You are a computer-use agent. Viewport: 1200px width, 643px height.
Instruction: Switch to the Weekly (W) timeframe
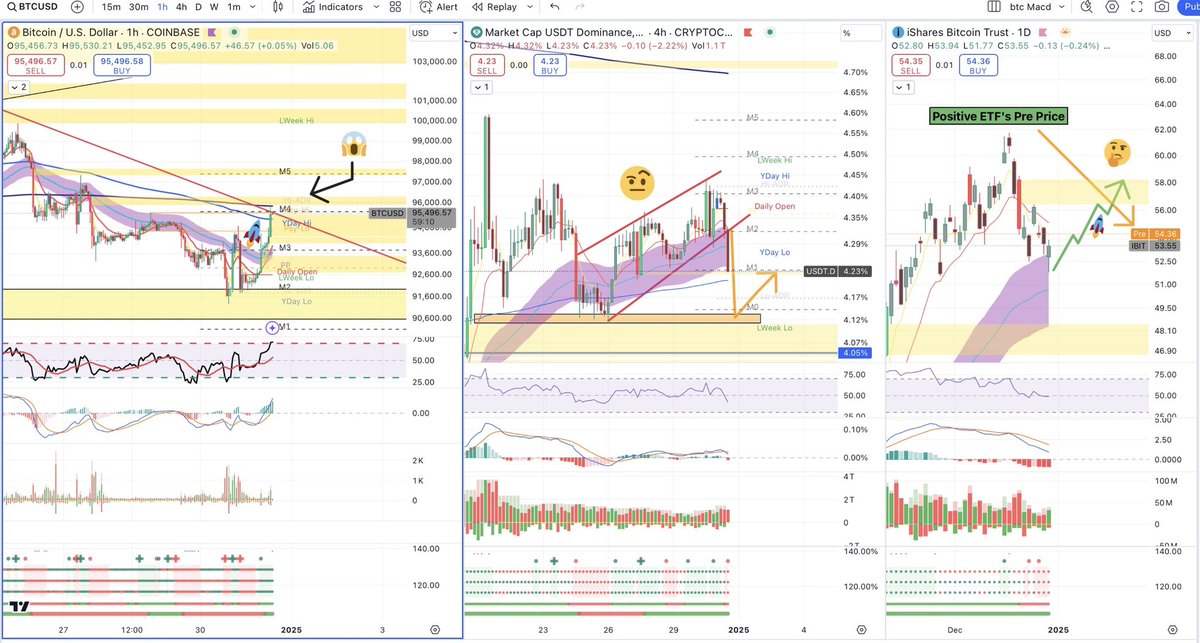213,7
